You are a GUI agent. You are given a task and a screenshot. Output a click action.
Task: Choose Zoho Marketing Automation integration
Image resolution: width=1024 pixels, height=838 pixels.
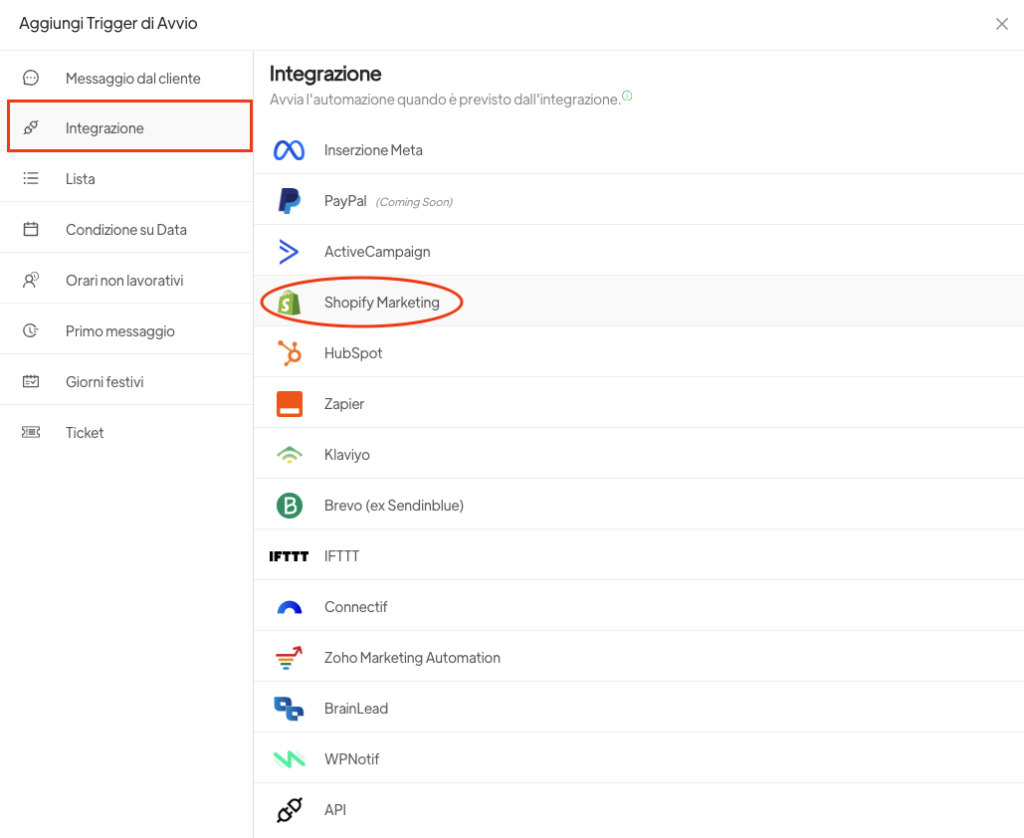[412, 658]
